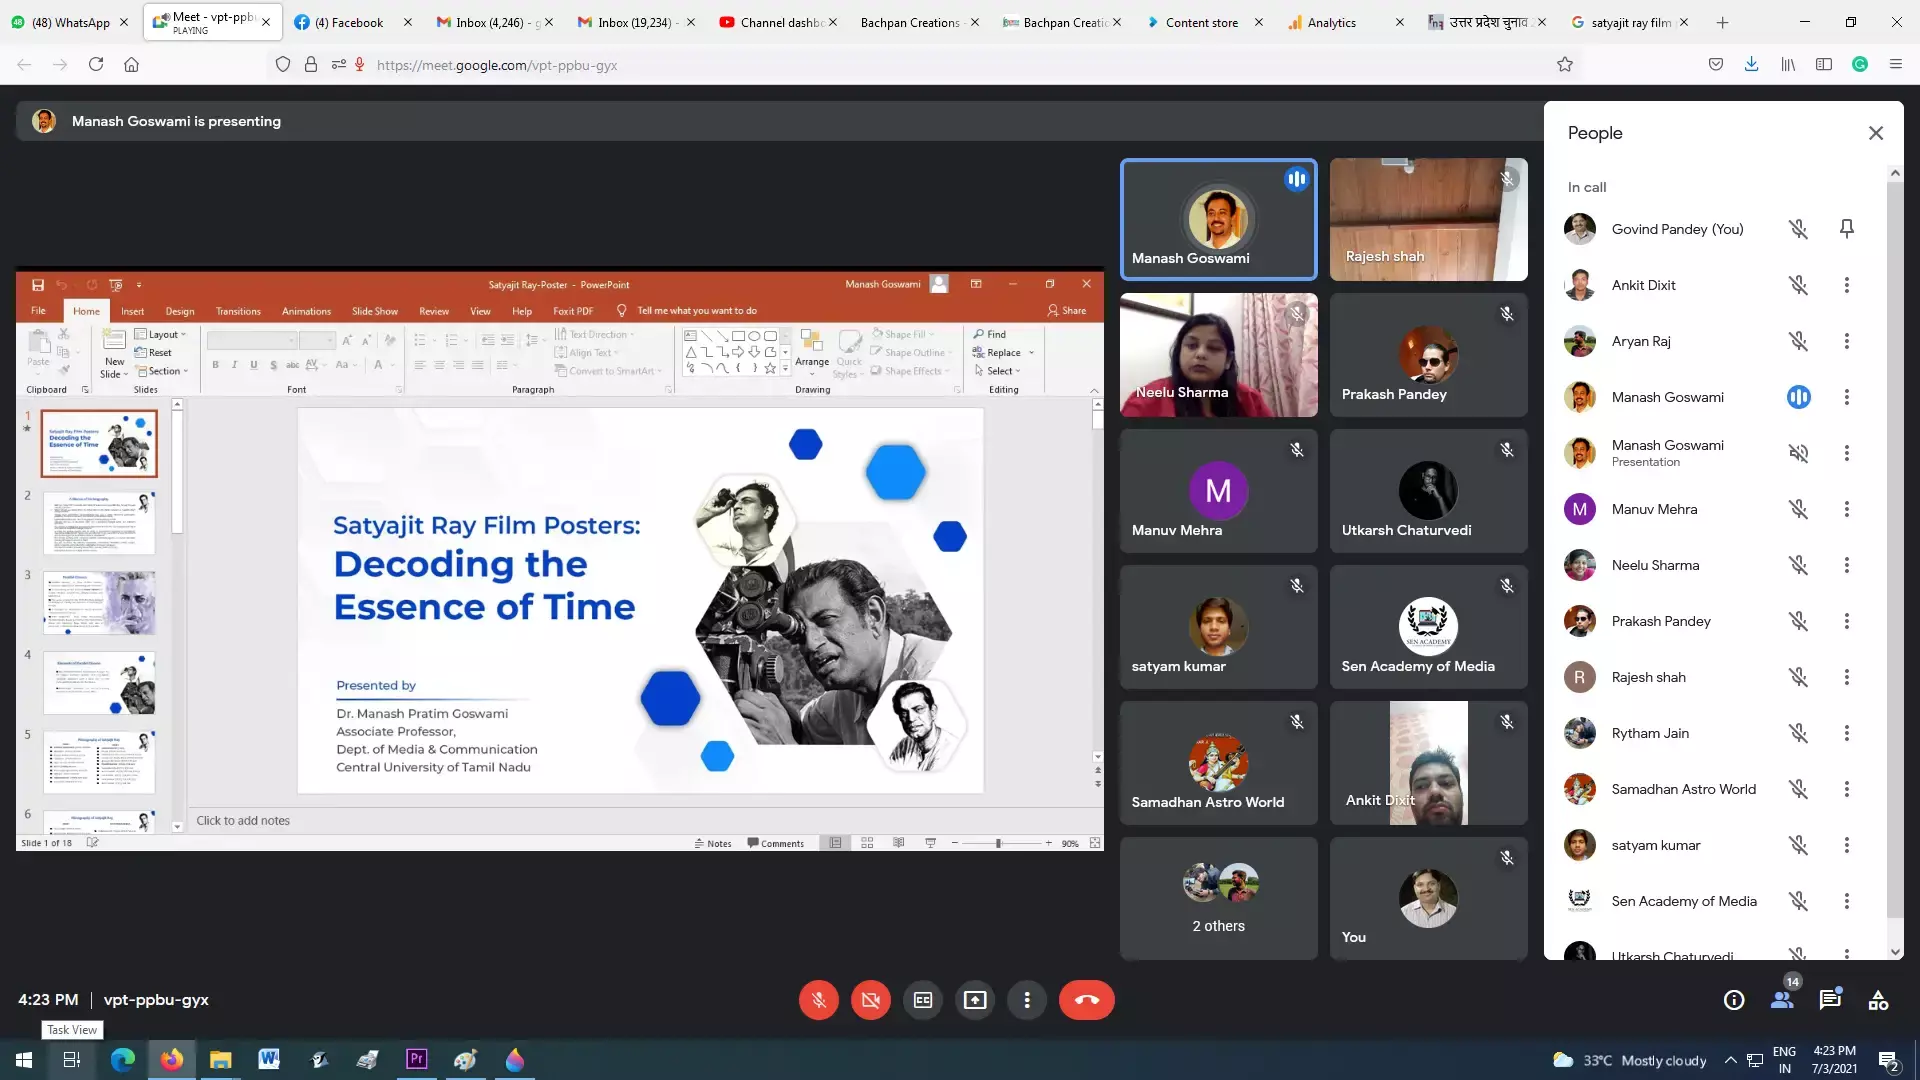Image resolution: width=1920 pixels, height=1080 pixels.
Task: Toggle captions button in call bar
Action: [923, 1000]
